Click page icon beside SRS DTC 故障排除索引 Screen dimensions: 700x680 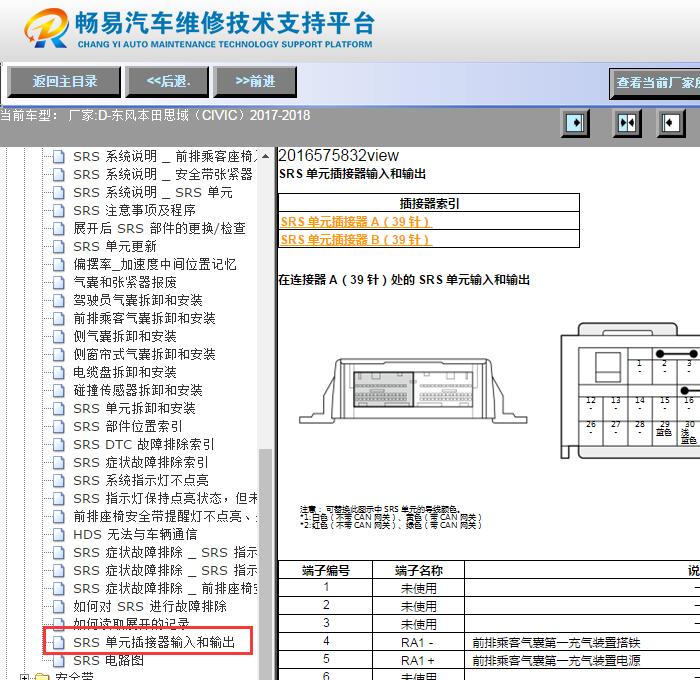click(58, 444)
